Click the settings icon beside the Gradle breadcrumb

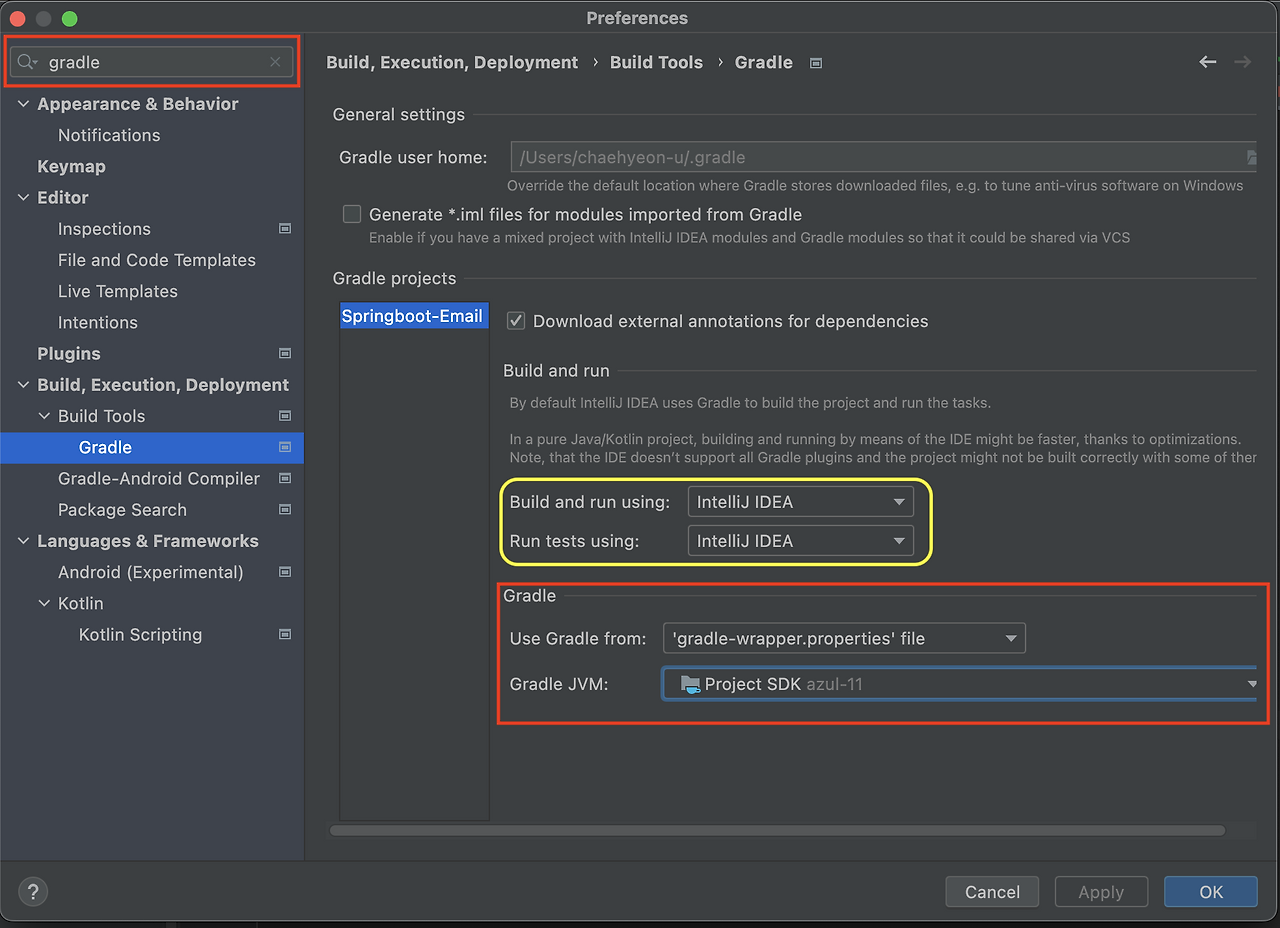click(815, 62)
